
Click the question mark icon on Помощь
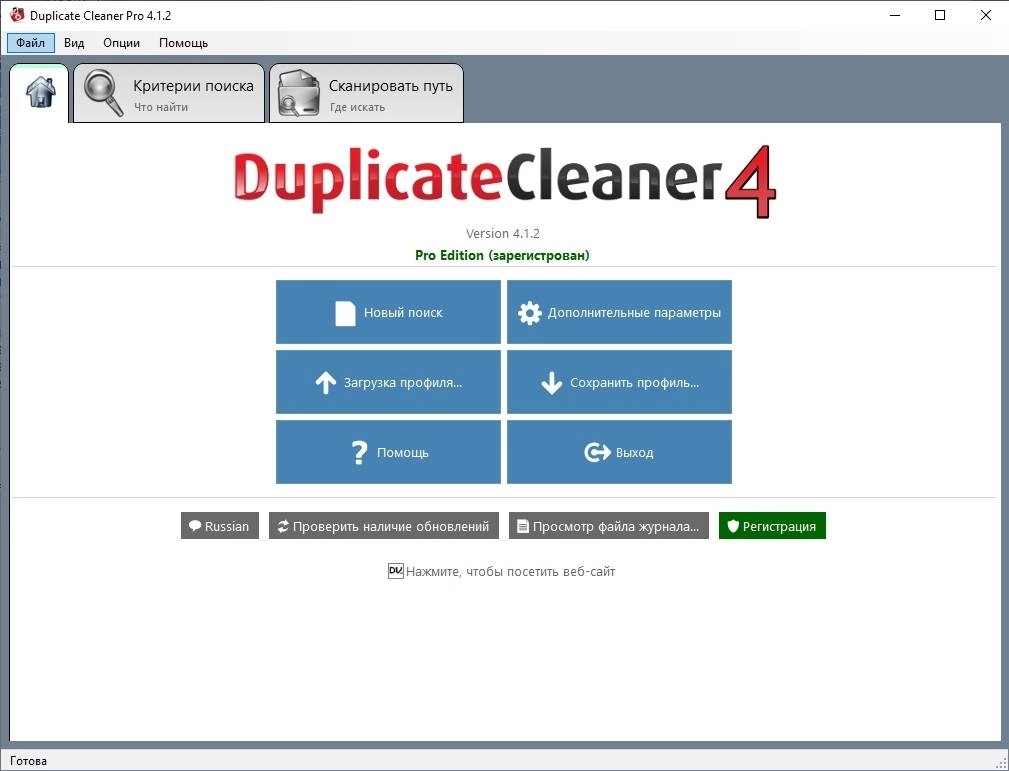point(360,453)
